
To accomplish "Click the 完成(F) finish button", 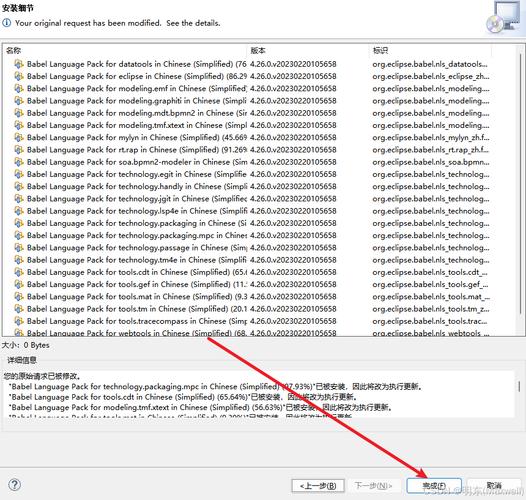I will tap(434, 486).
